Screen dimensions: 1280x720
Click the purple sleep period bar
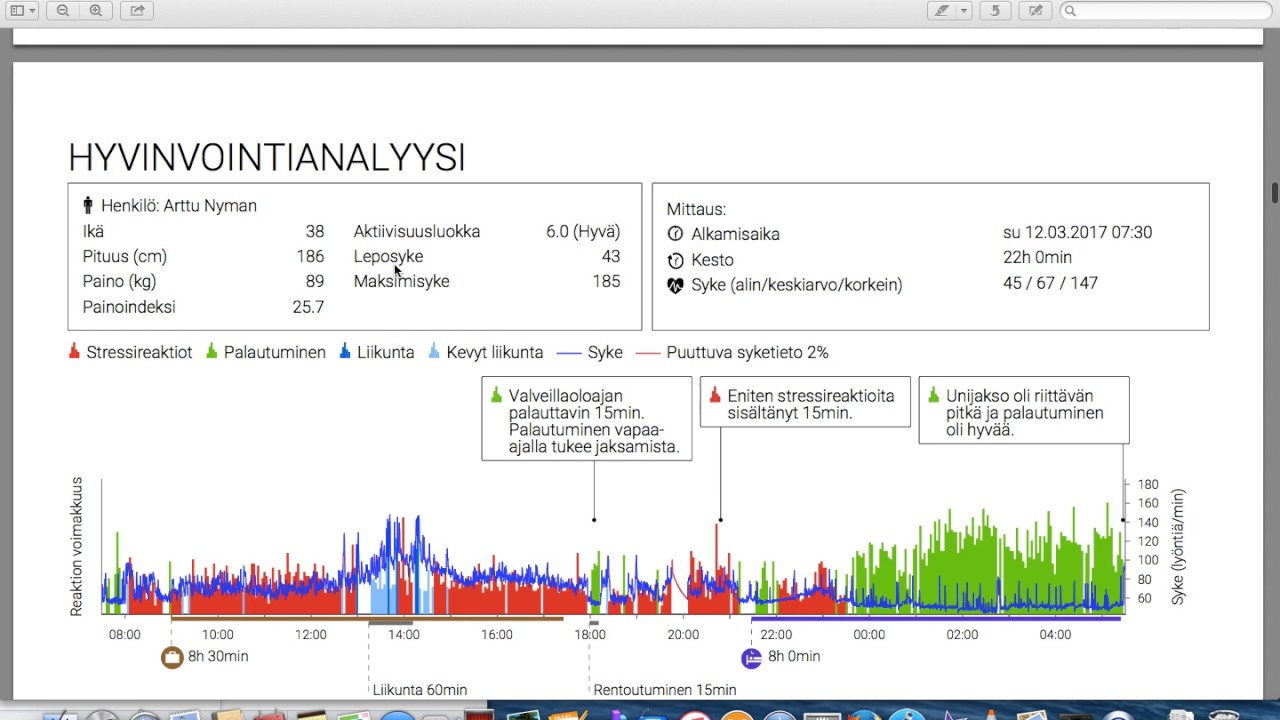pyautogui.click(x=936, y=619)
